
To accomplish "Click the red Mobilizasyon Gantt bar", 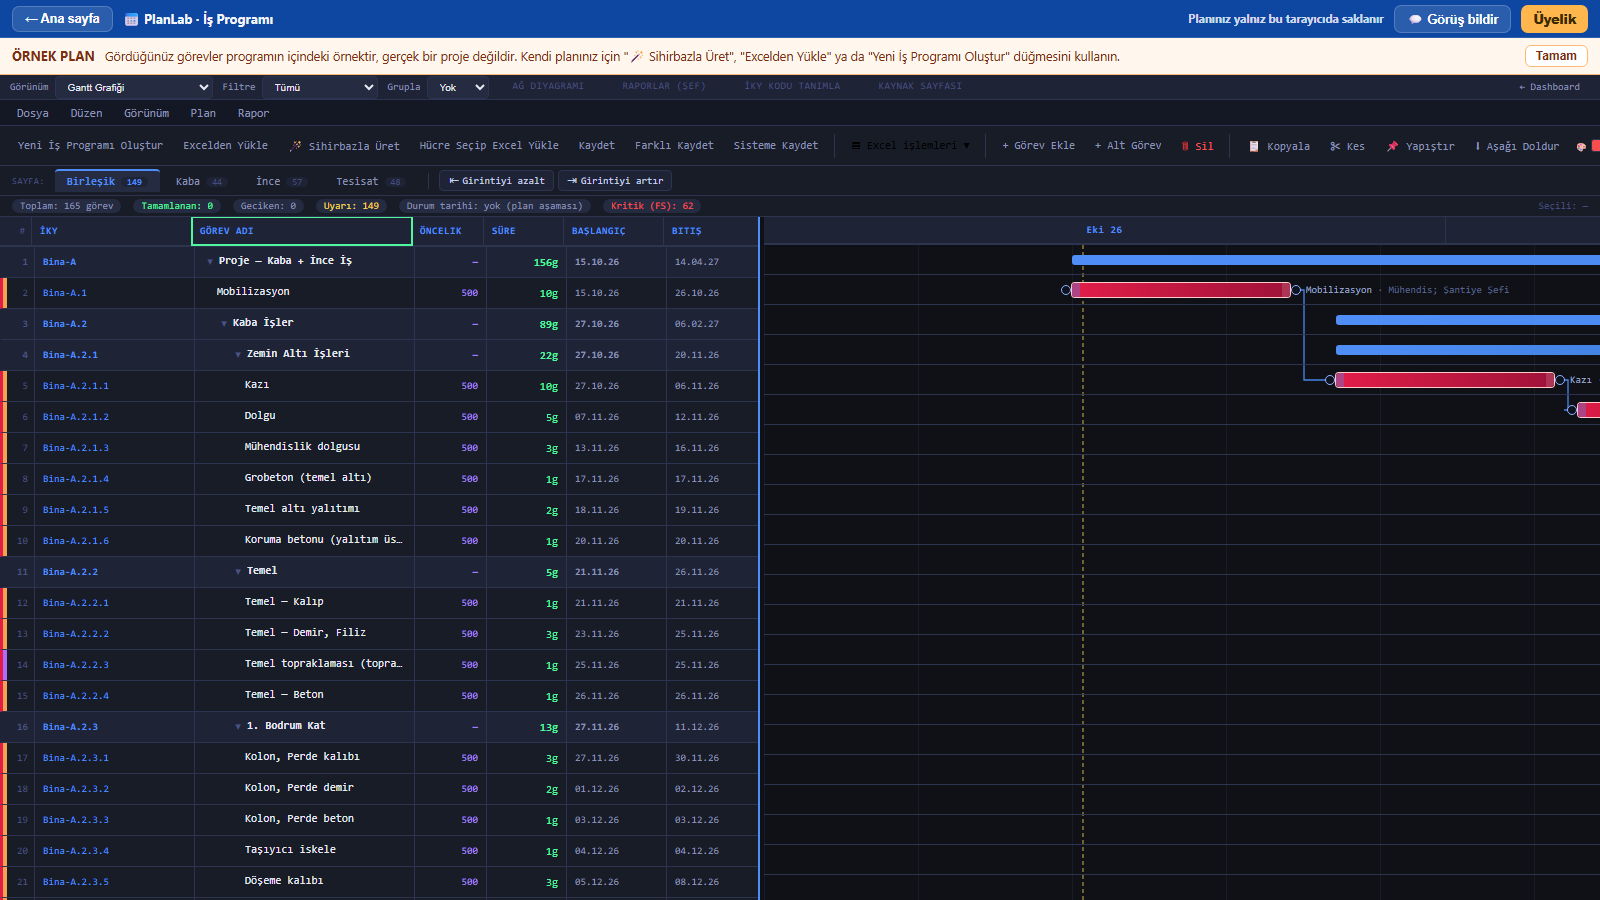I will [1181, 290].
